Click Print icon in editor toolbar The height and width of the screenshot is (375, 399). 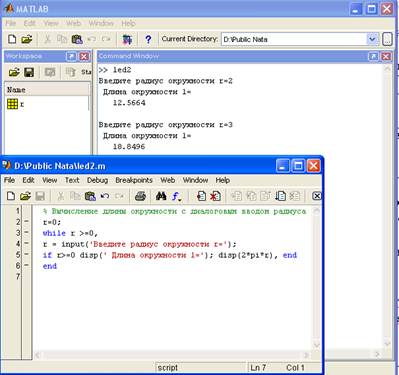click(140, 196)
